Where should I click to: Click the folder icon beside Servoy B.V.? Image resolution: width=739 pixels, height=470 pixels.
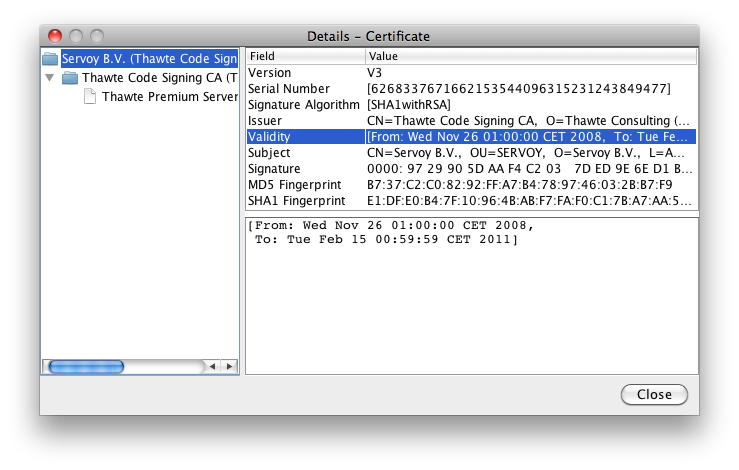pos(50,59)
